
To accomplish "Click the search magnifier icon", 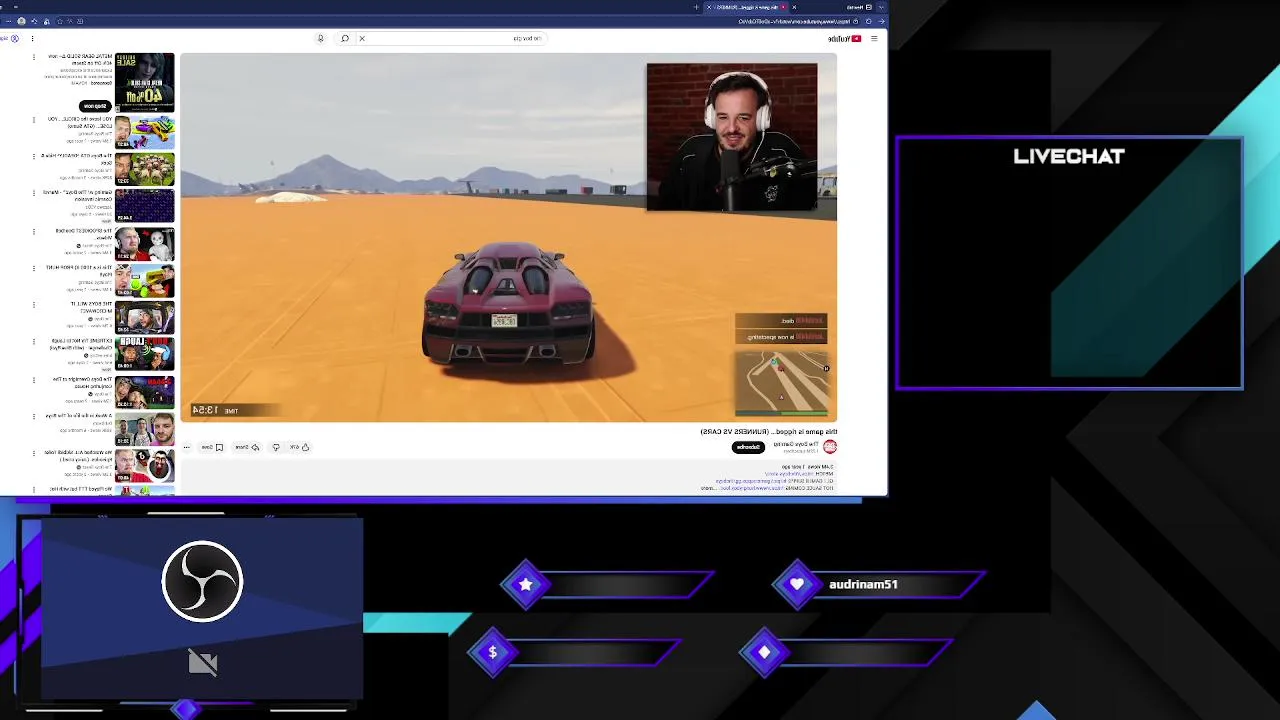I will tap(345, 38).
